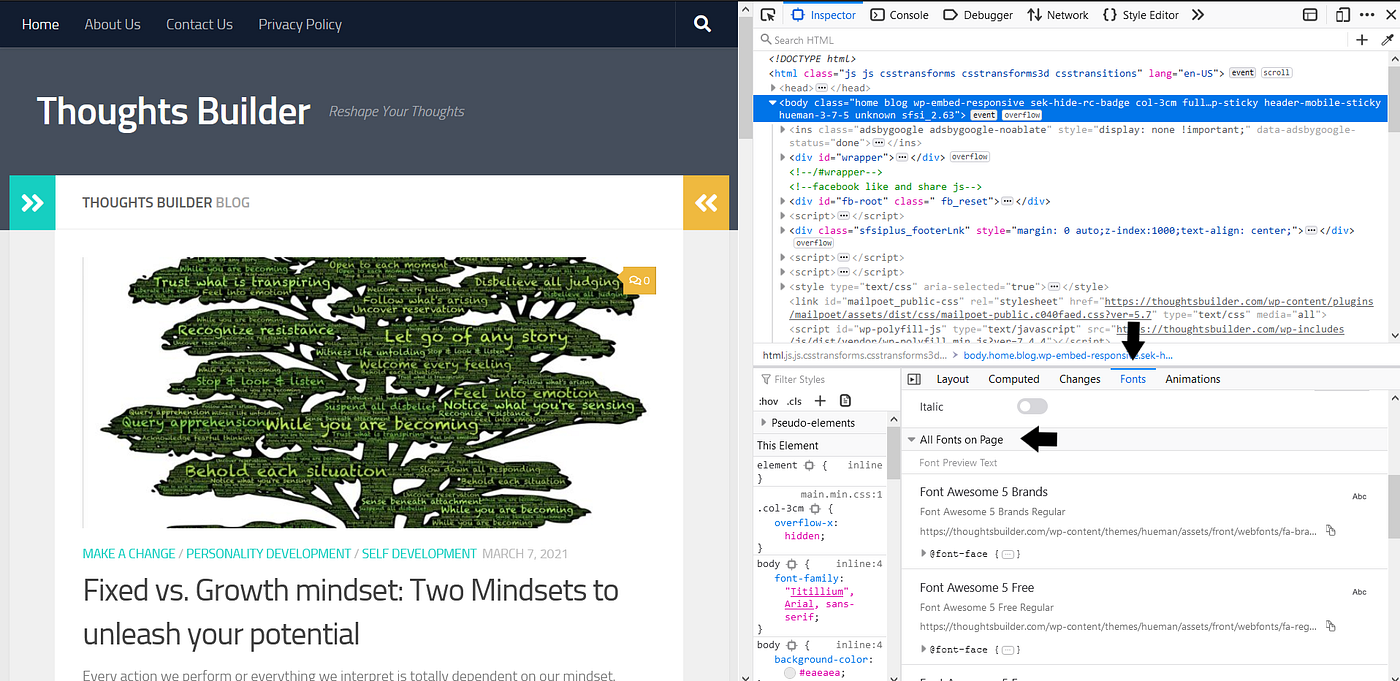Open the Network tab

pyautogui.click(x=1058, y=15)
